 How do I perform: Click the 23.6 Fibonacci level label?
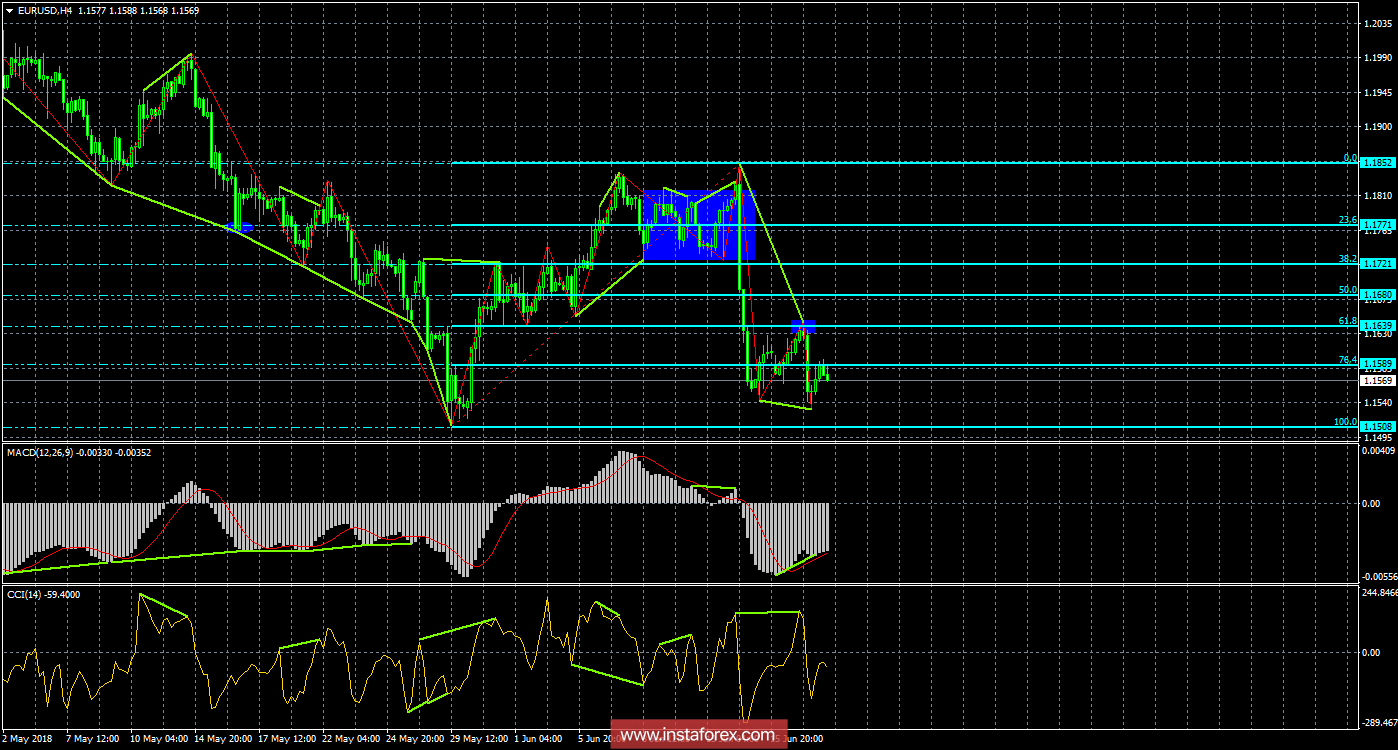(1347, 220)
